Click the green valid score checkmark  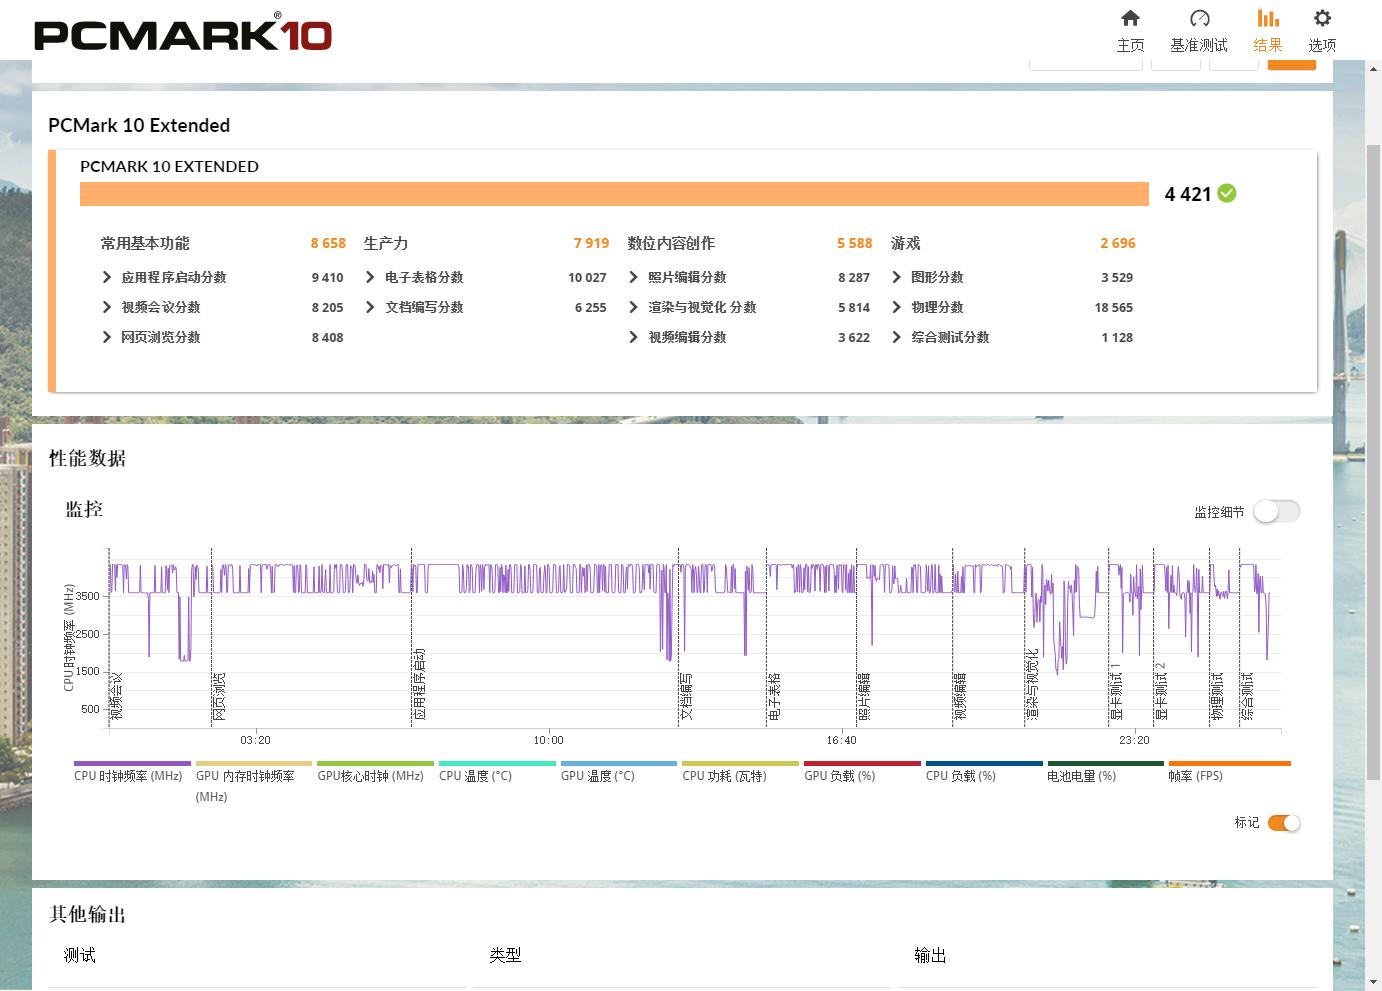1227,193
